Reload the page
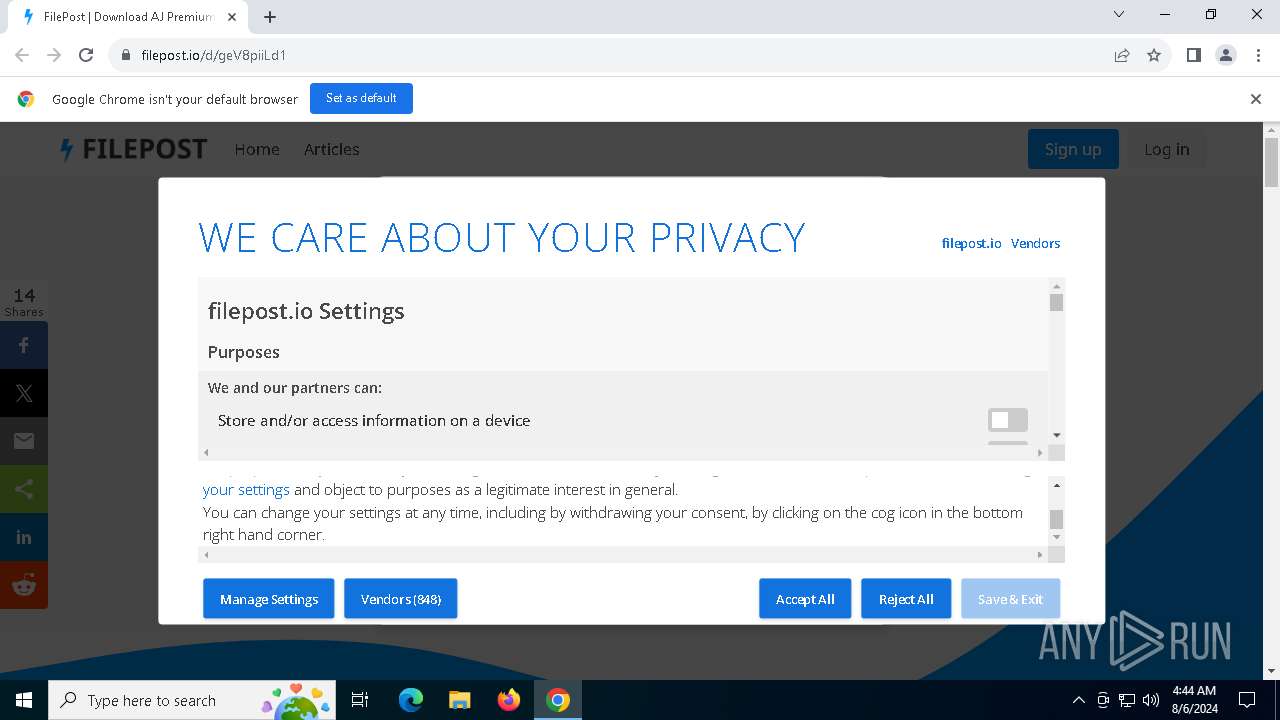This screenshot has width=1280, height=720. 86,55
